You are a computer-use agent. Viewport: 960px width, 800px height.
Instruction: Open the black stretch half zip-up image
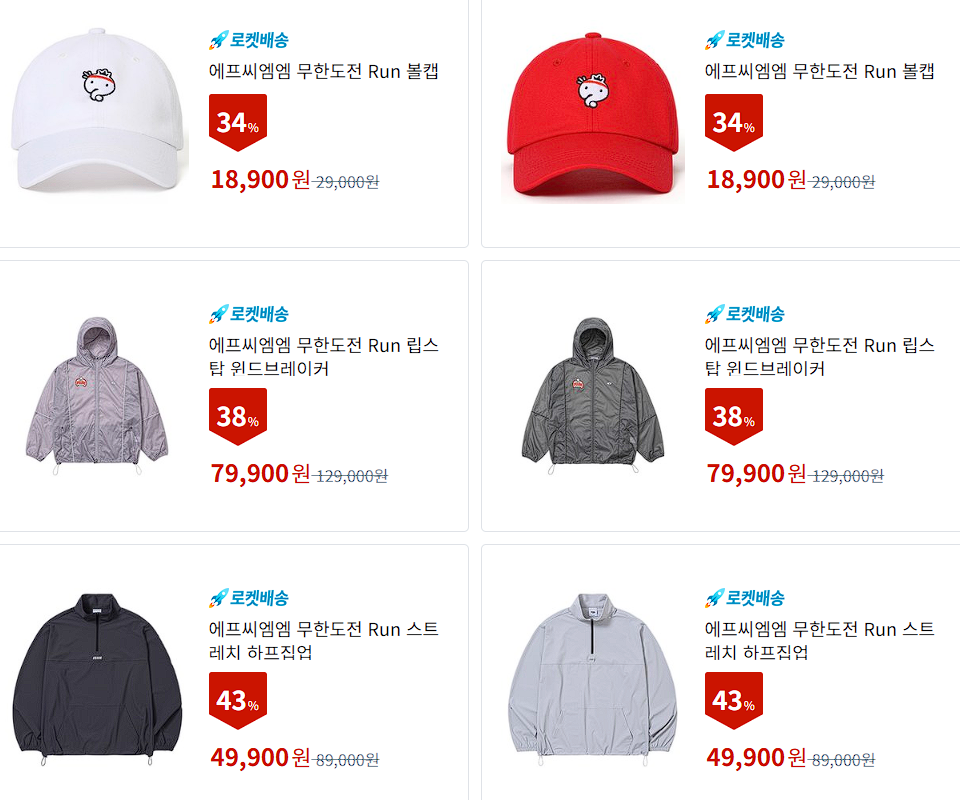click(x=97, y=679)
